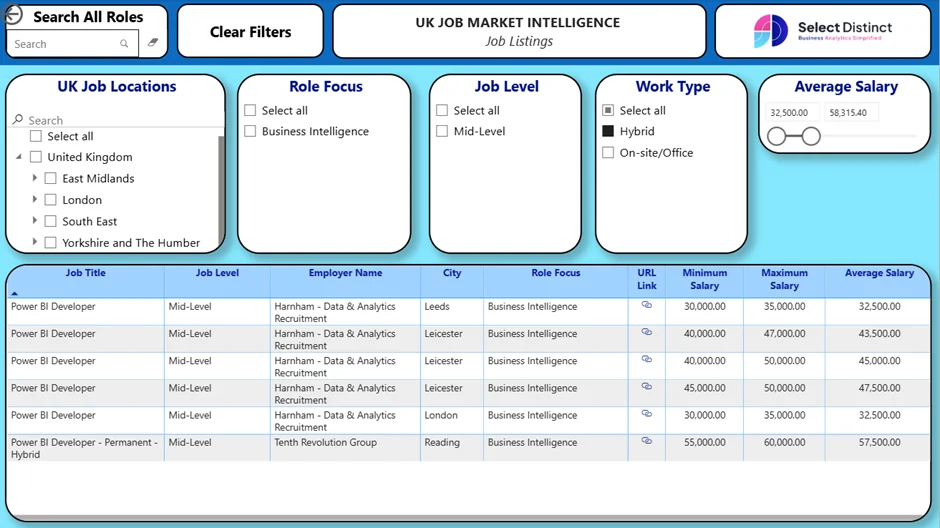Tick the Mid-Level job level checkbox
This screenshot has width=940, height=528.
[x=442, y=131]
